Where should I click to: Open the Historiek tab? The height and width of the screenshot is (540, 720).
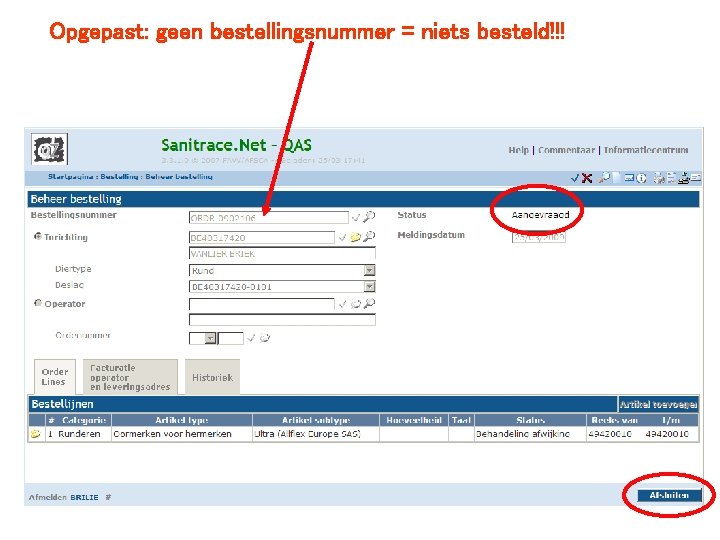212,377
